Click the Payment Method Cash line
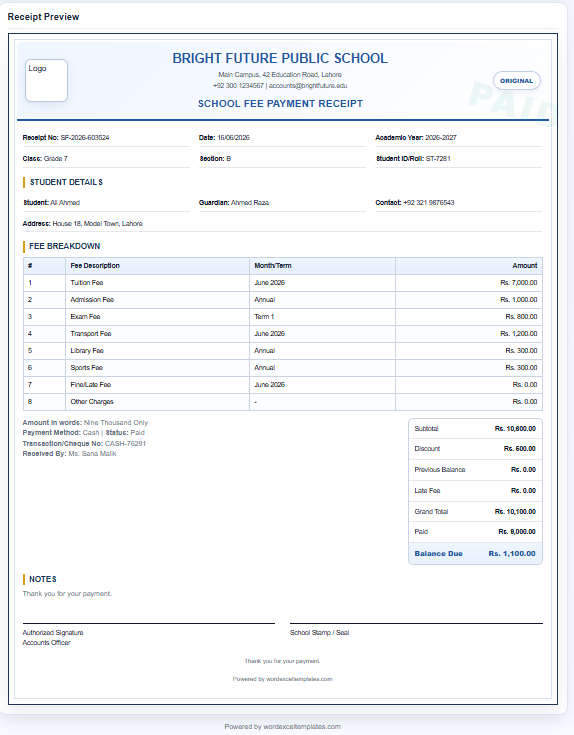This screenshot has height=735, width=574. tap(83, 433)
